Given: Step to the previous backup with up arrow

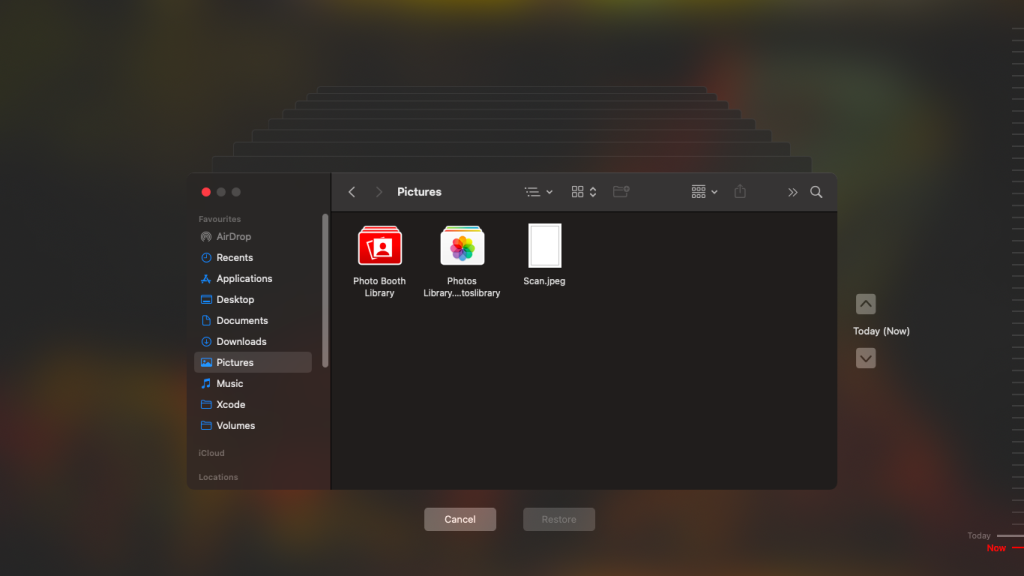Looking at the screenshot, I should click(866, 304).
